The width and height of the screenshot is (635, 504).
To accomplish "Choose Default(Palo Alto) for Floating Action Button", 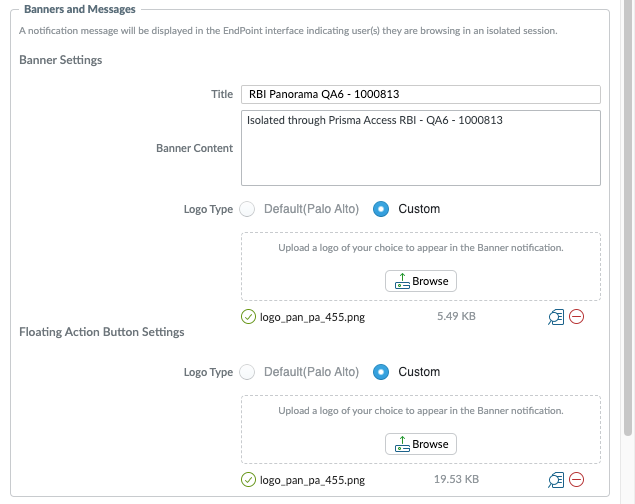I will (248, 372).
